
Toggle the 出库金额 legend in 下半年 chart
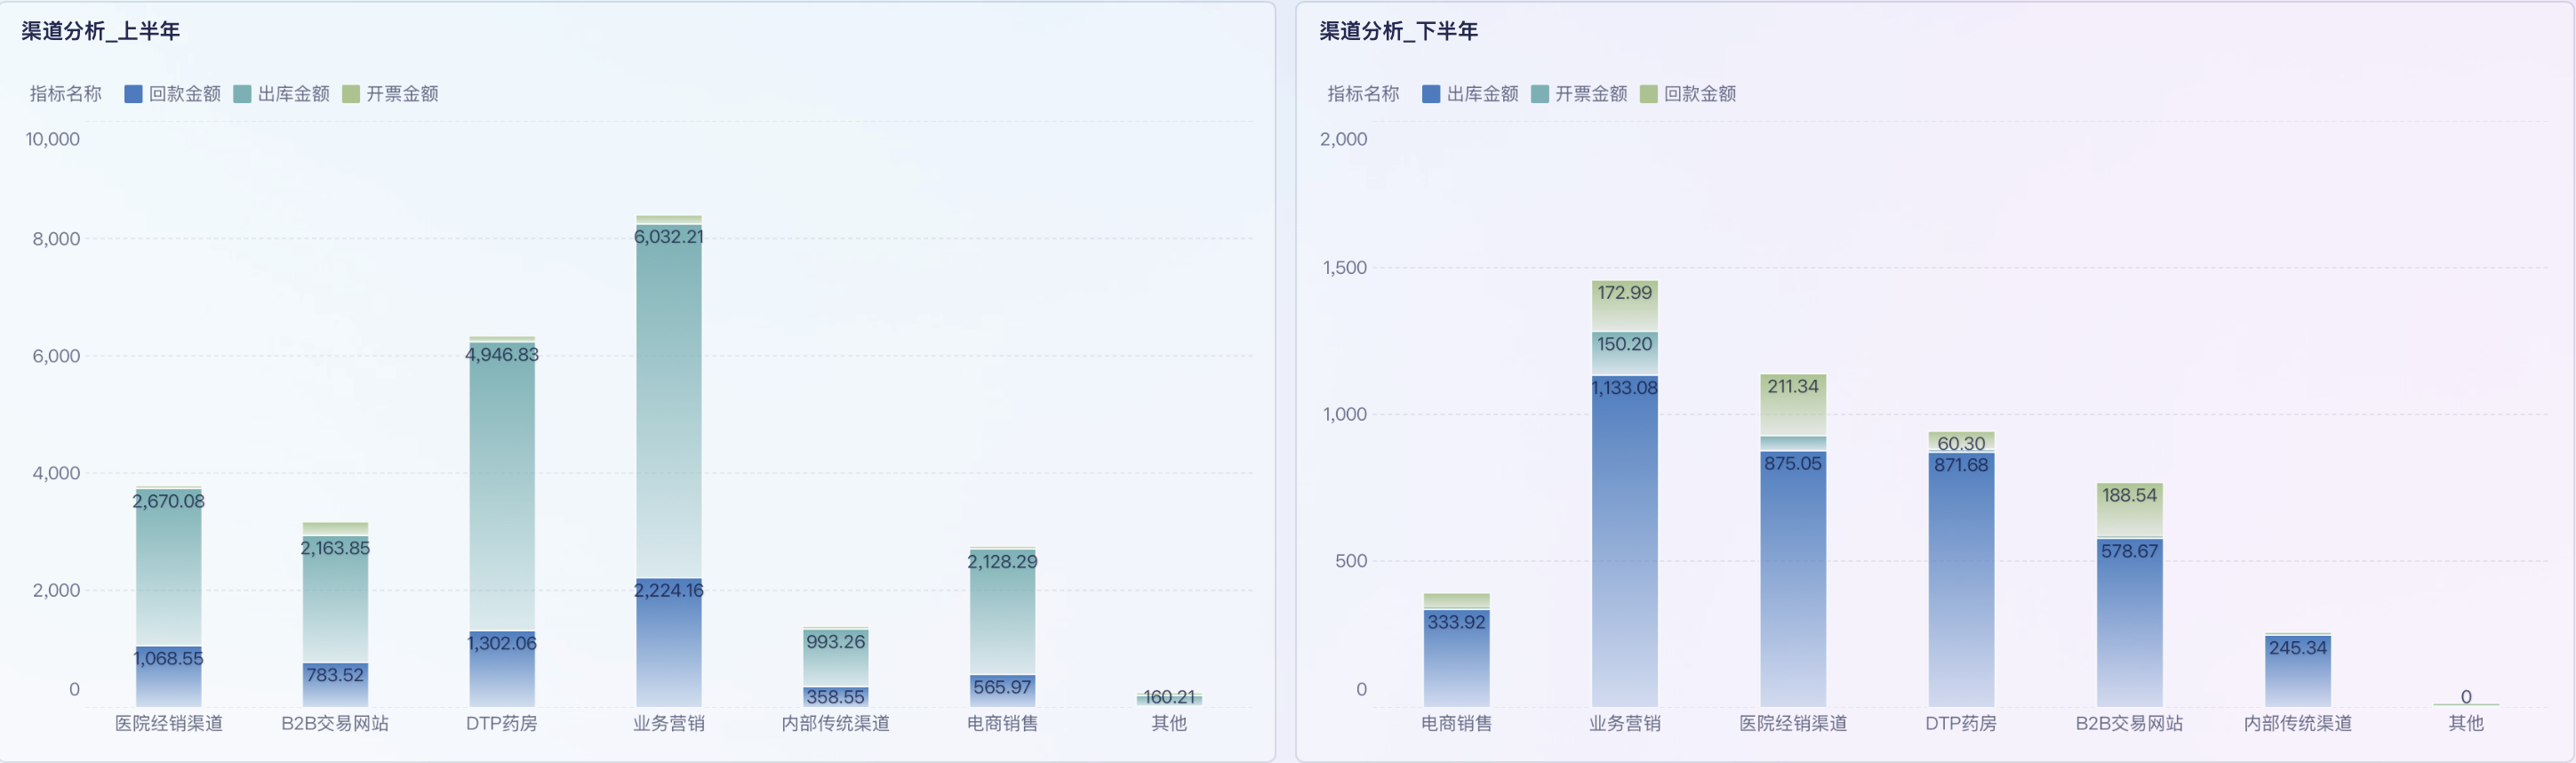pyautogui.click(x=1470, y=94)
